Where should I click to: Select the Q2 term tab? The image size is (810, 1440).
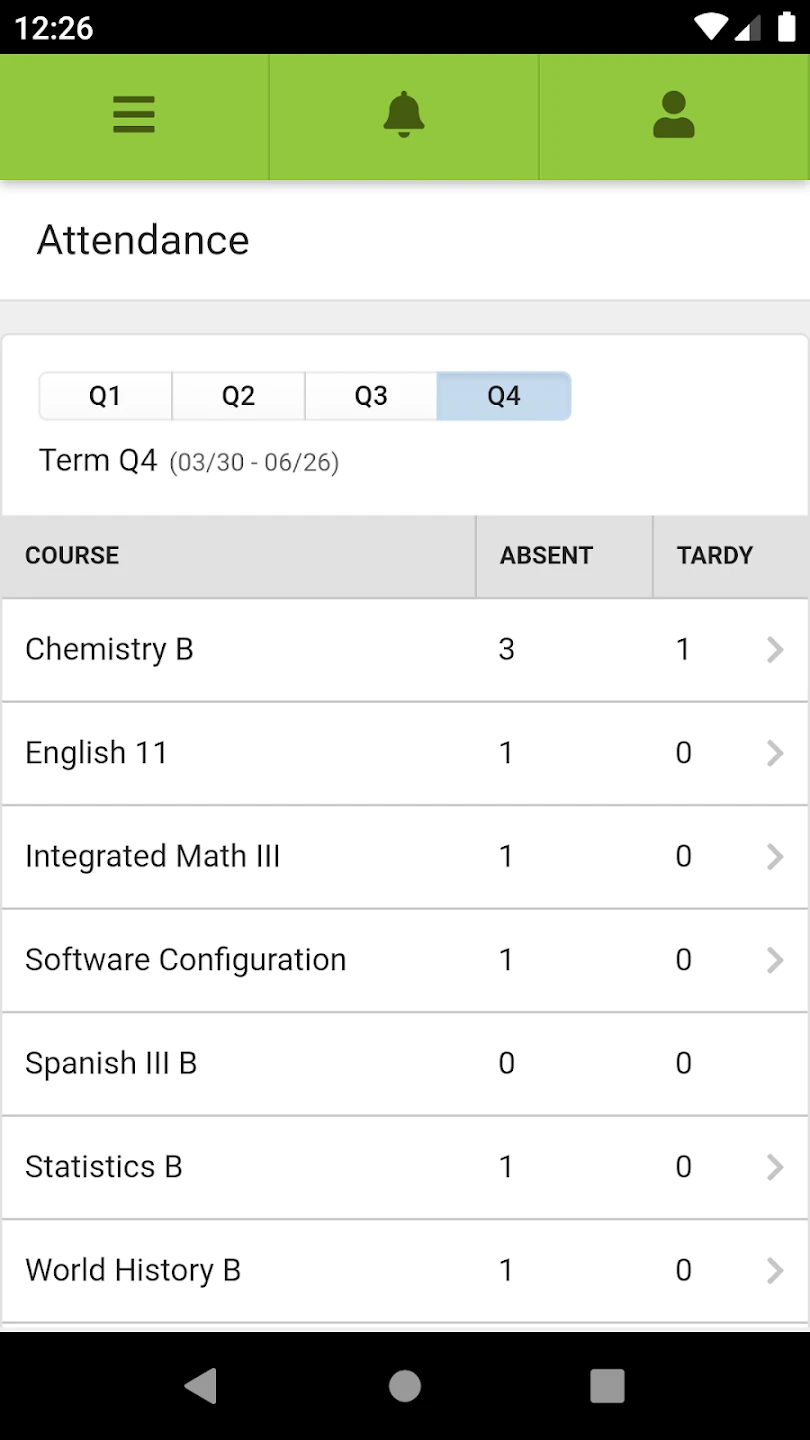coord(238,396)
